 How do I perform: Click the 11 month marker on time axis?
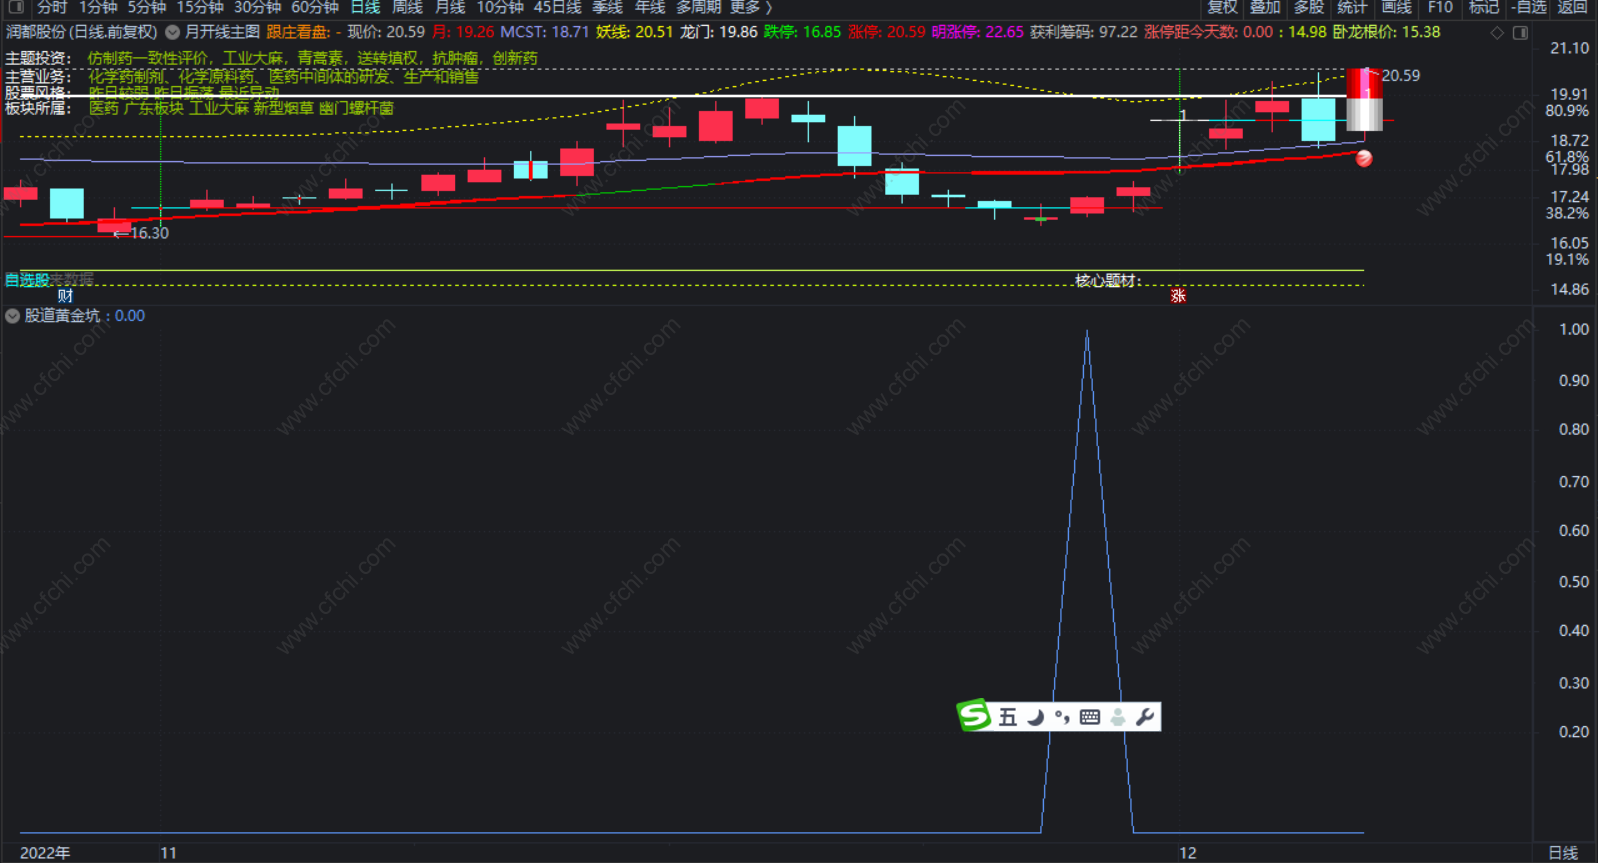tap(168, 853)
